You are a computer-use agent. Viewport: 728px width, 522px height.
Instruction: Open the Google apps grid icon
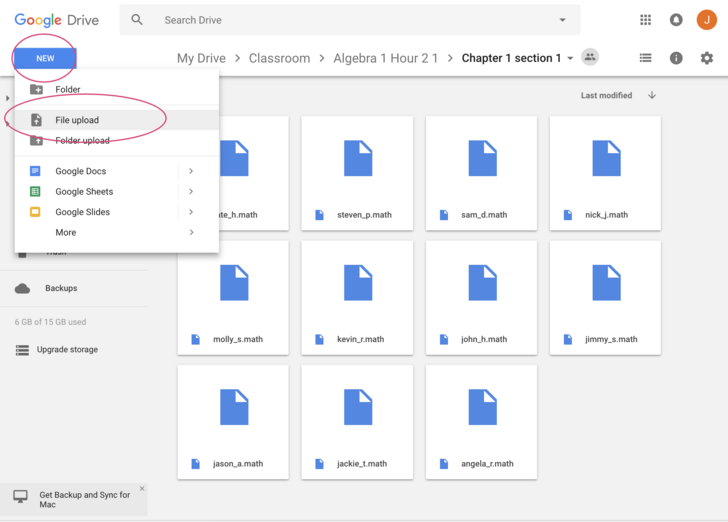click(x=645, y=20)
